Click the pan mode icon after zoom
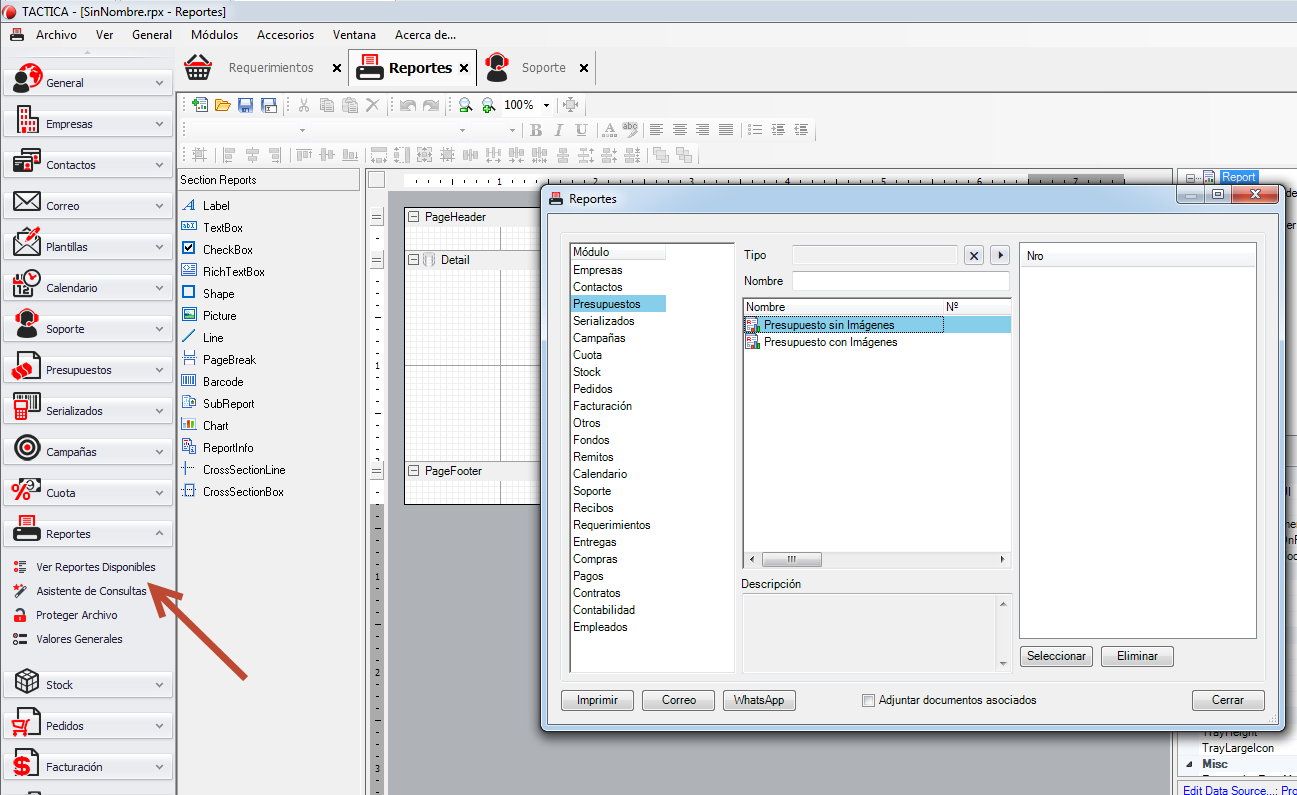The width and height of the screenshot is (1297, 795). 570,105
